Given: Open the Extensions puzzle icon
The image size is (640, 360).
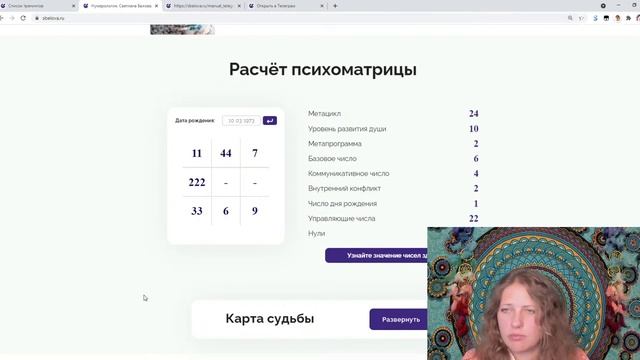Looking at the screenshot, I should (x=629, y=18).
